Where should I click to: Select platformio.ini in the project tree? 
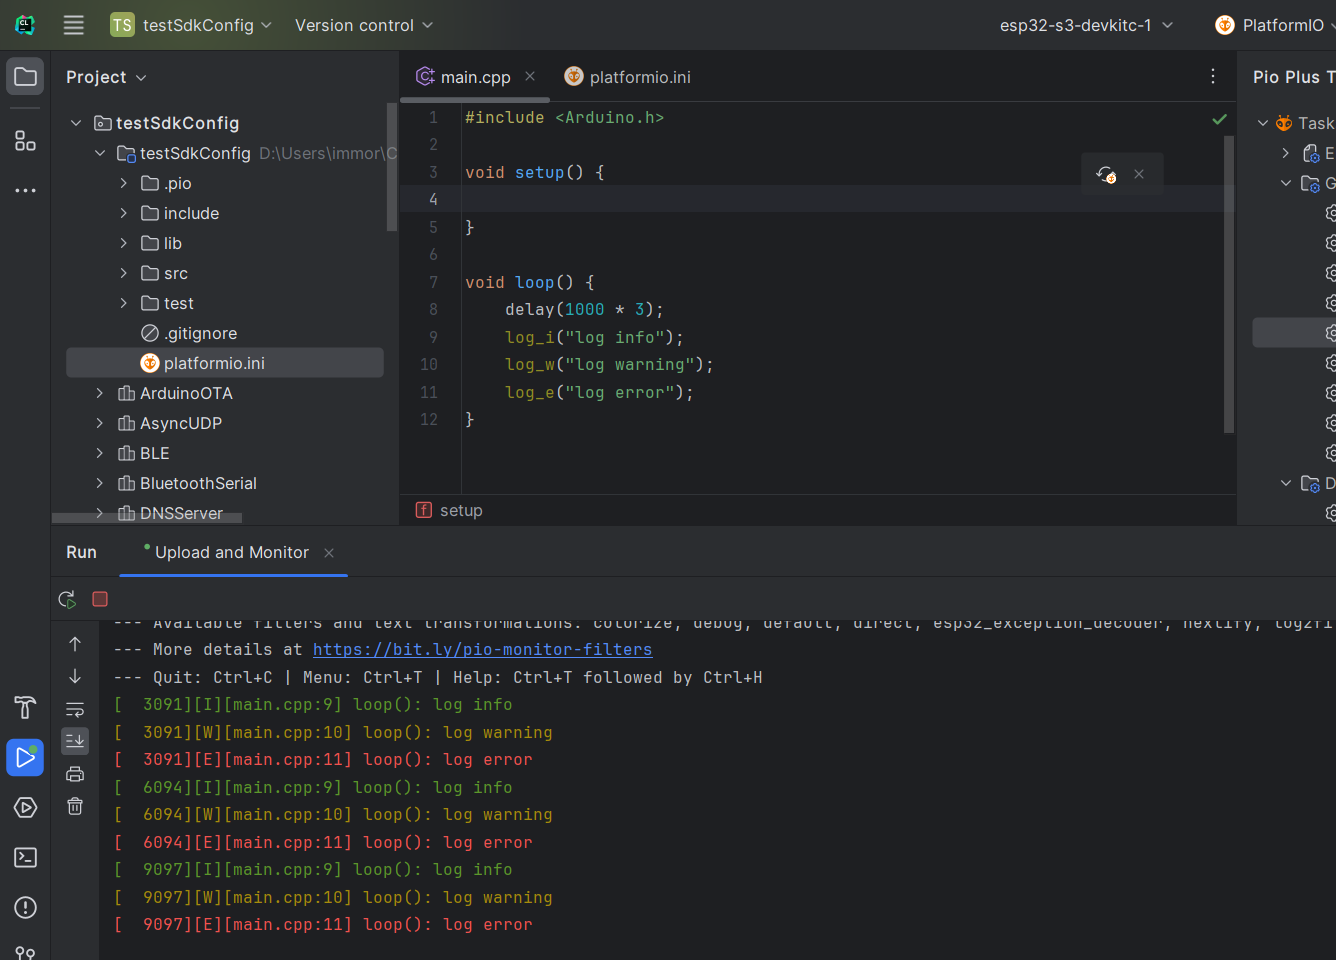225,363
